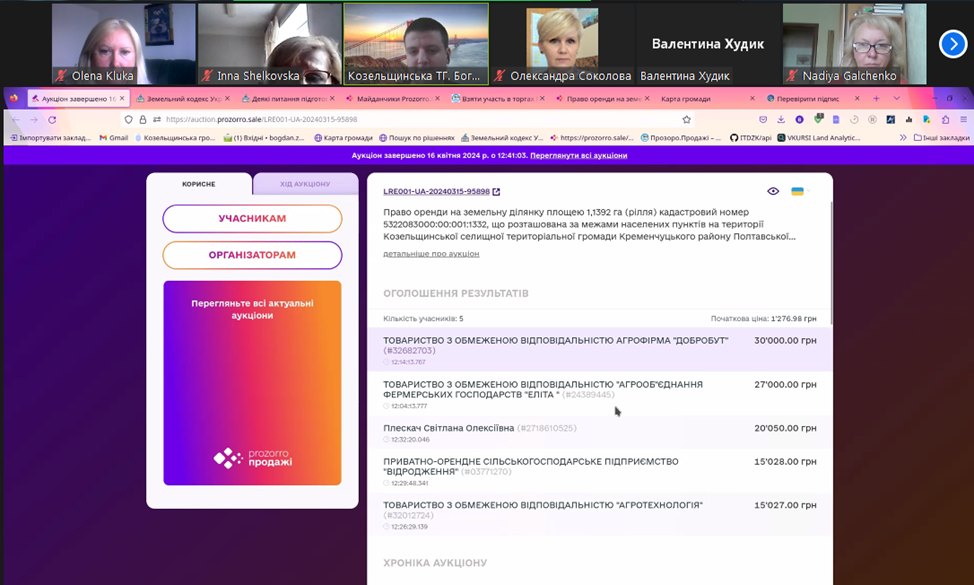974x585 pixels.
Task: Switch to the 'КОРИСНЕ' tab
Action: pos(199,184)
